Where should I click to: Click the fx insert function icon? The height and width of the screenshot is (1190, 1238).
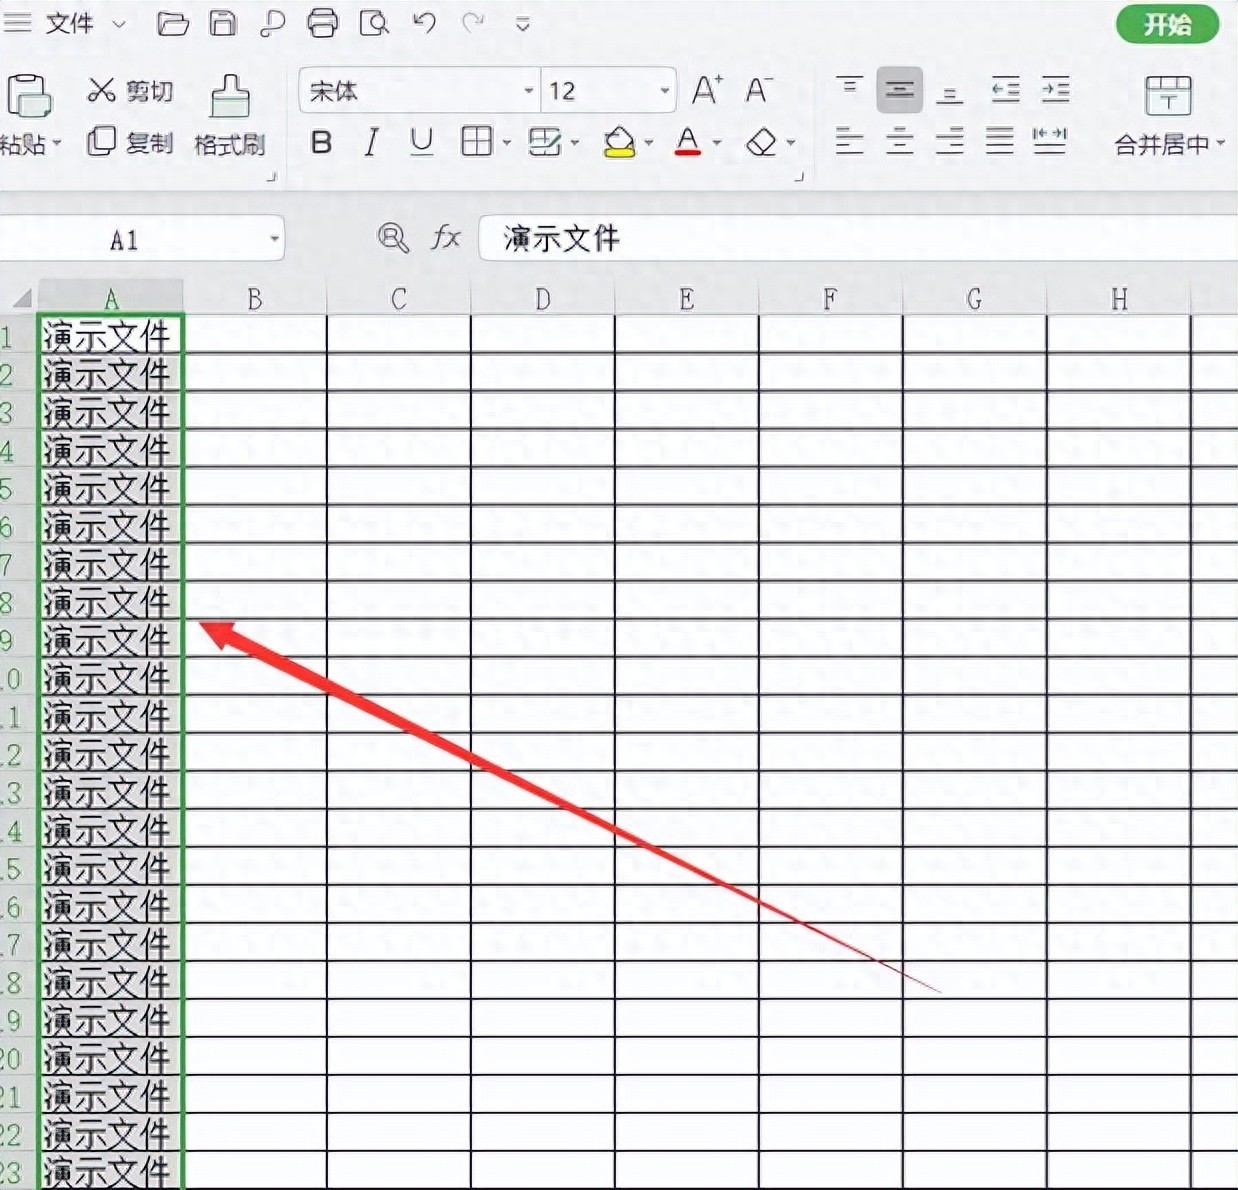pos(445,238)
